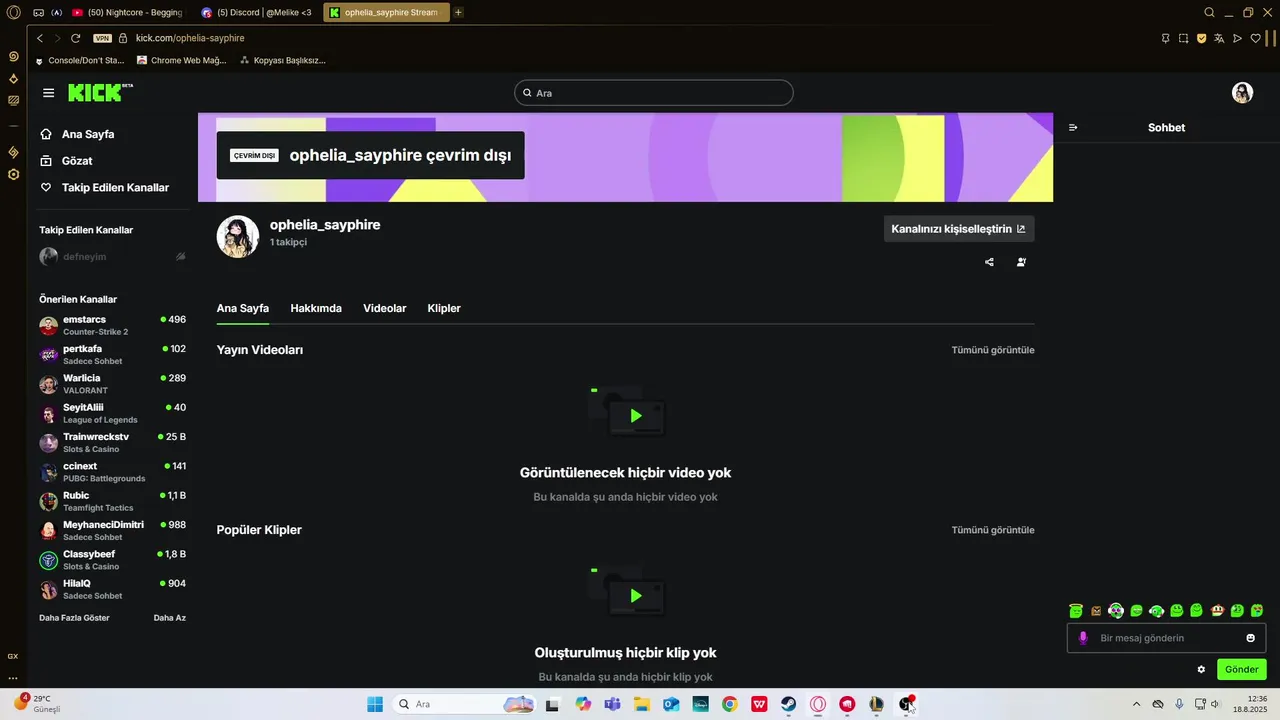Open the channel user-manage icon beside share
This screenshot has height=720, width=1280.
pyautogui.click(x=1021, y=262)
